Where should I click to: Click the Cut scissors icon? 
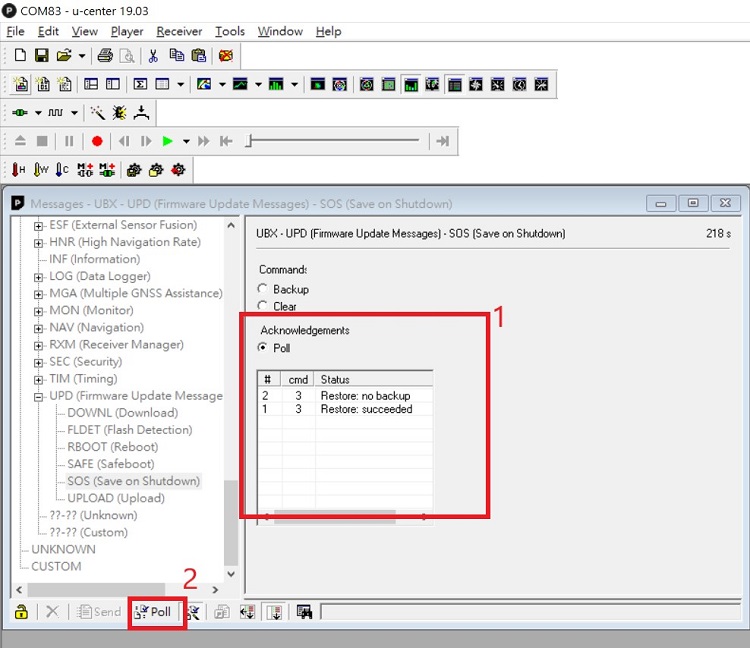coord(153,56)
